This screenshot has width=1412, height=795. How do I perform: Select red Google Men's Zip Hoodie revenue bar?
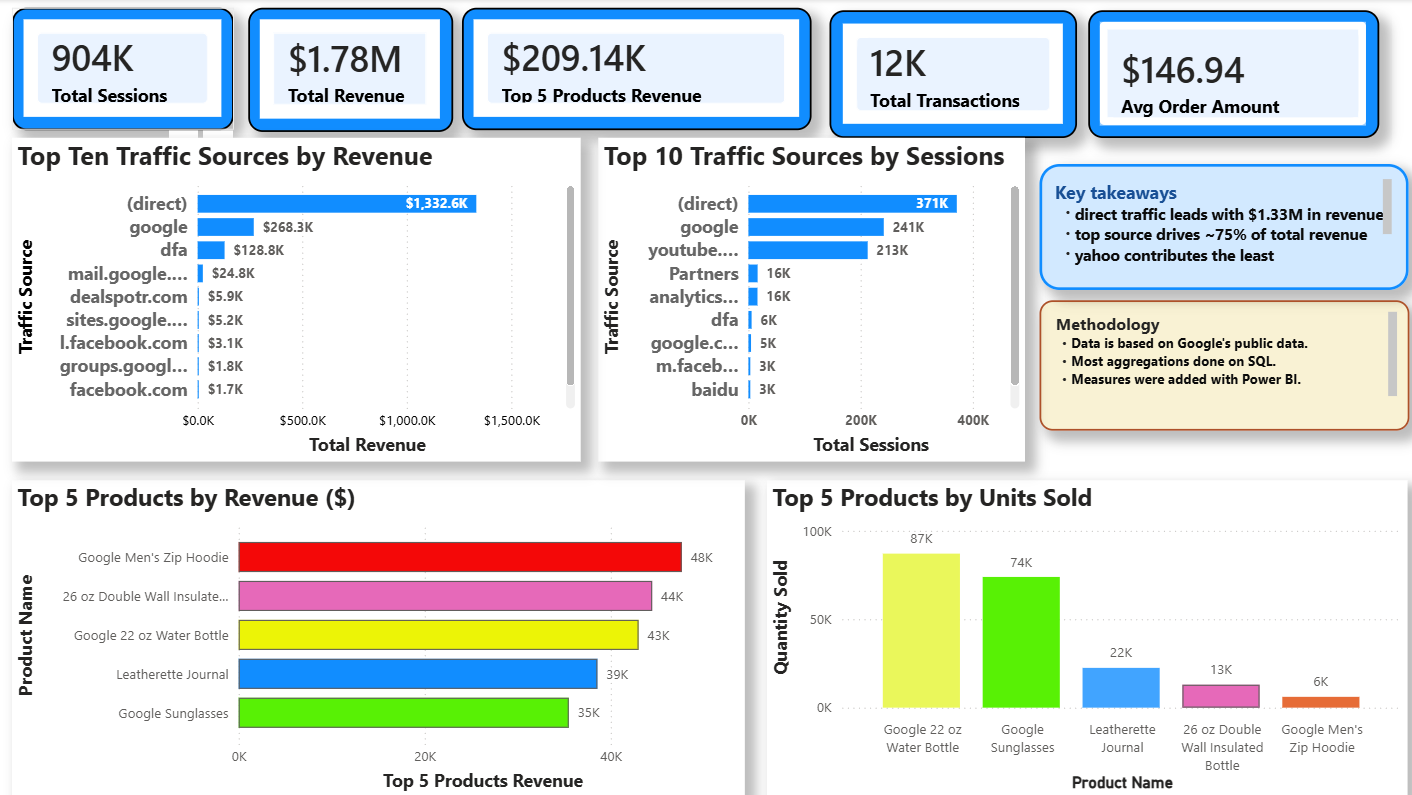pyautogui.click(x=460, y=557)
